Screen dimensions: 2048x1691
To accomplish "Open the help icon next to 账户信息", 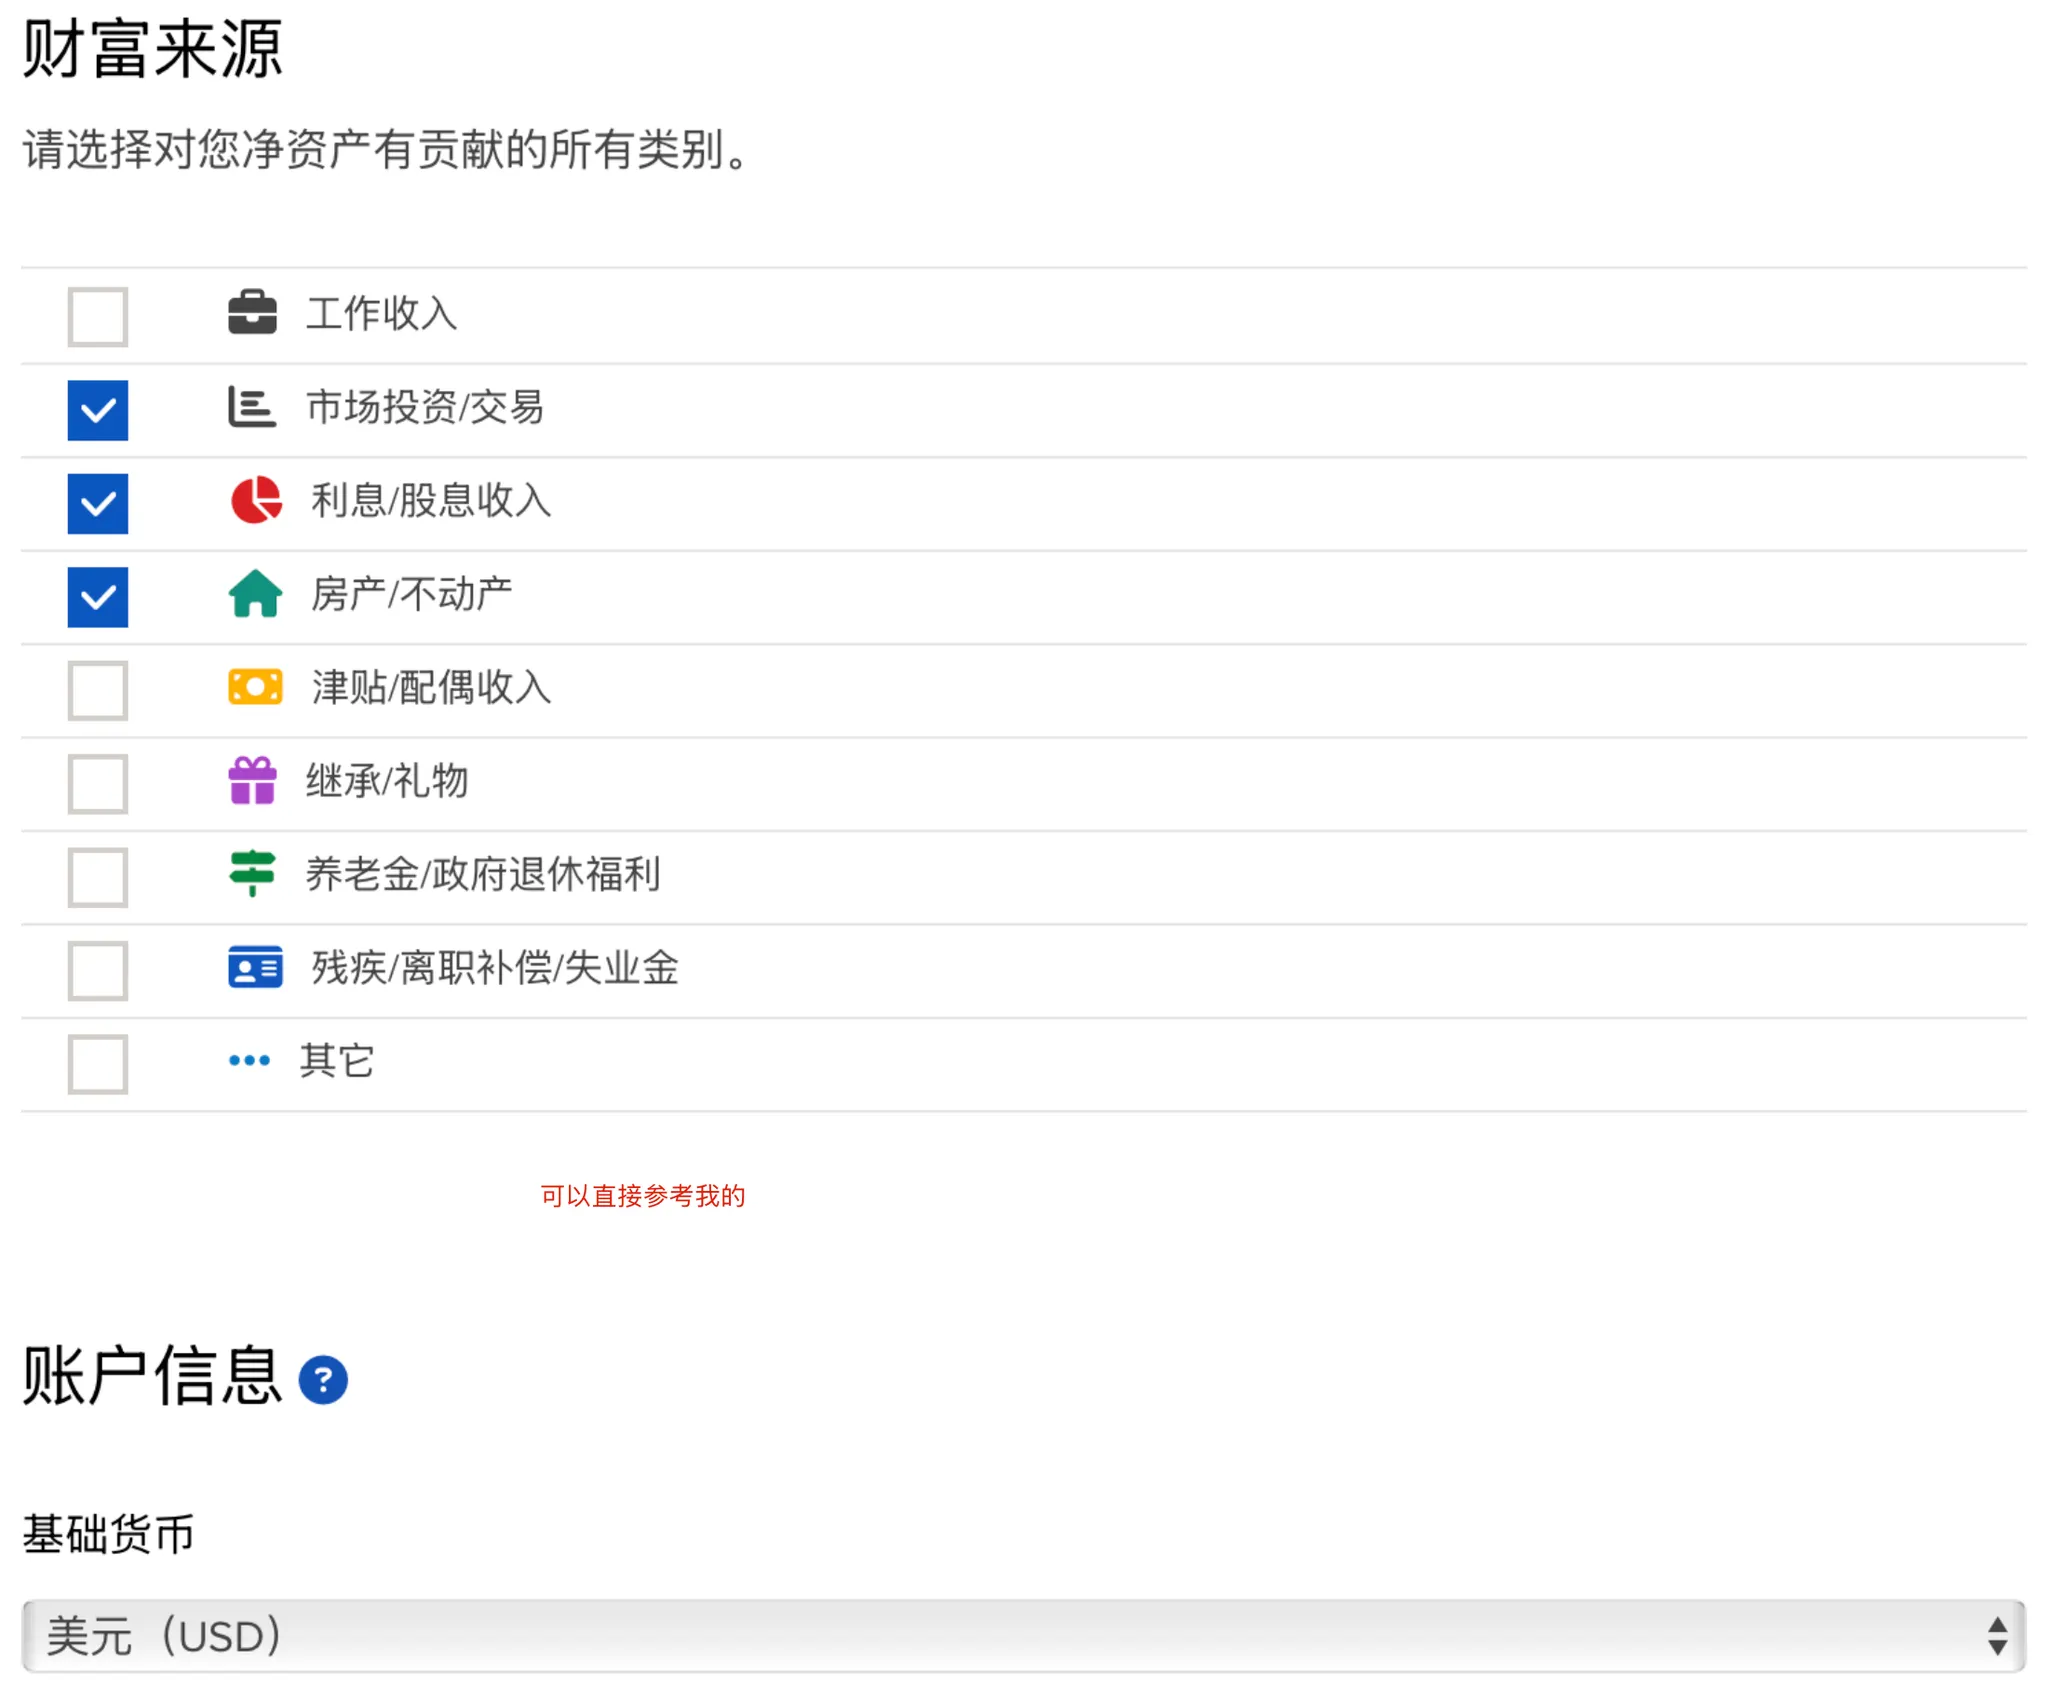I will click(323, 1381).
